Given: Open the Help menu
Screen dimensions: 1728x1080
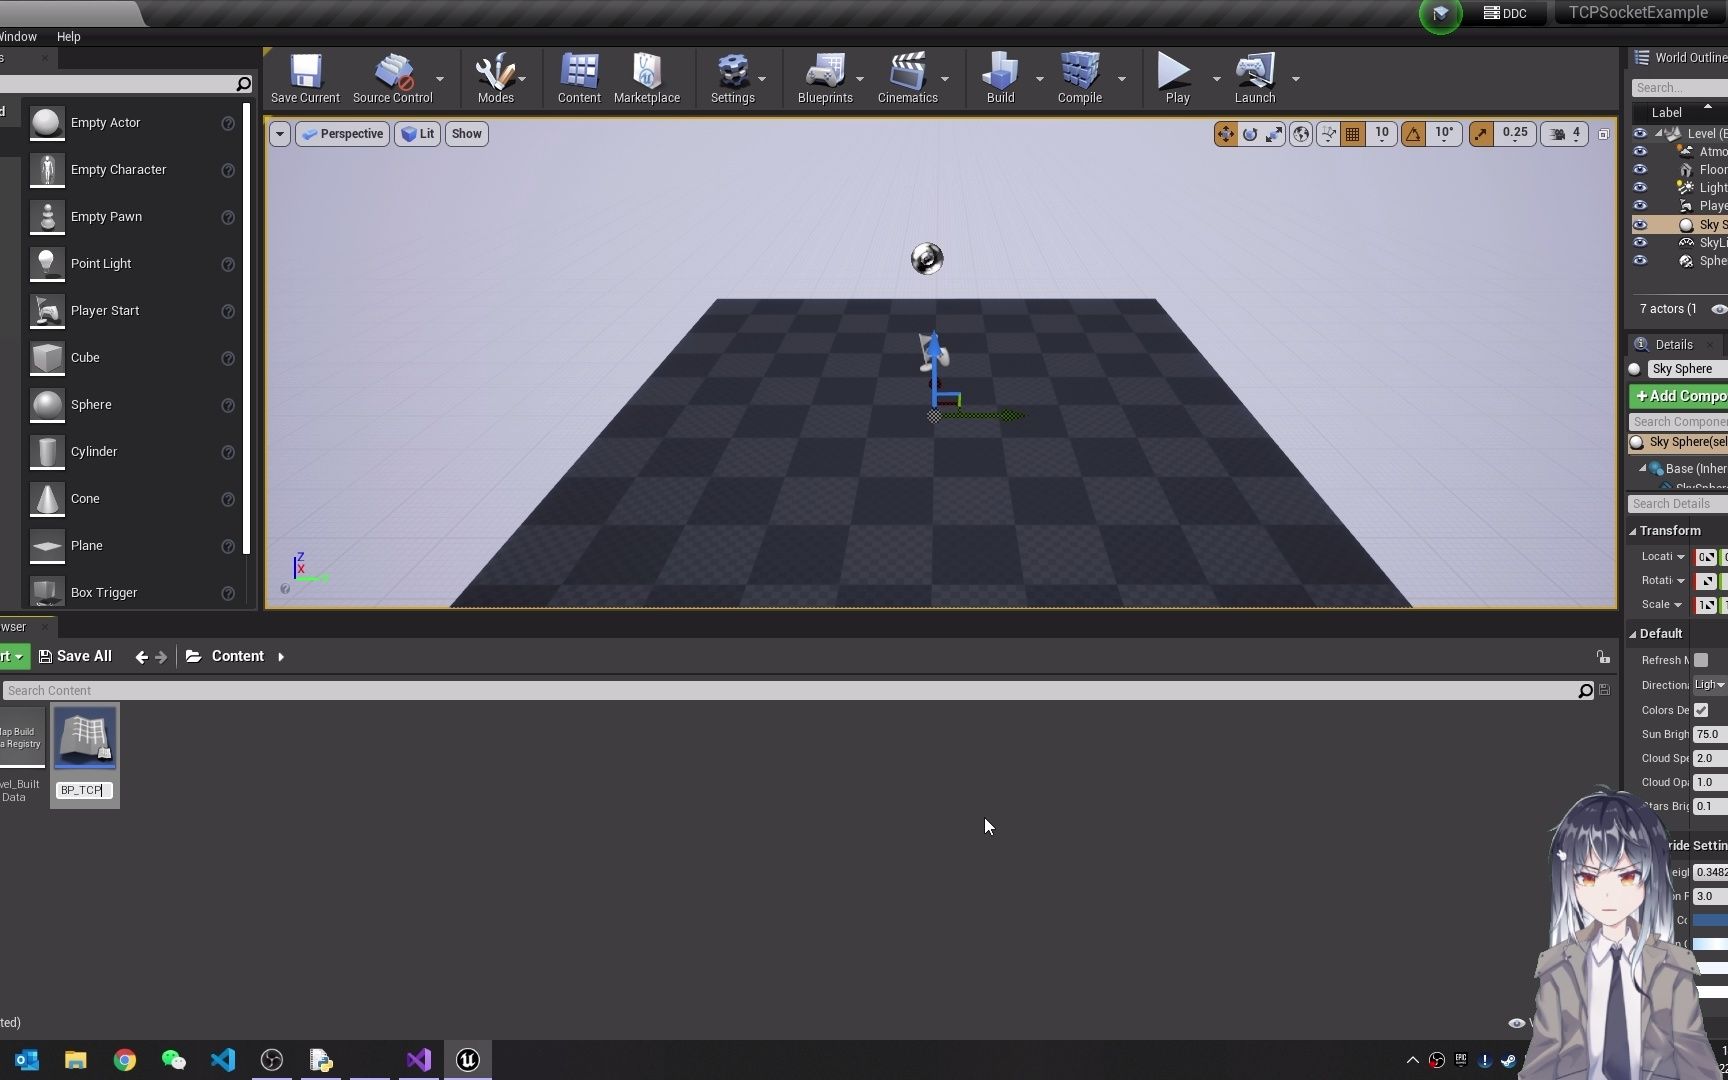Looking at the screenshot, I should (68, 36).
